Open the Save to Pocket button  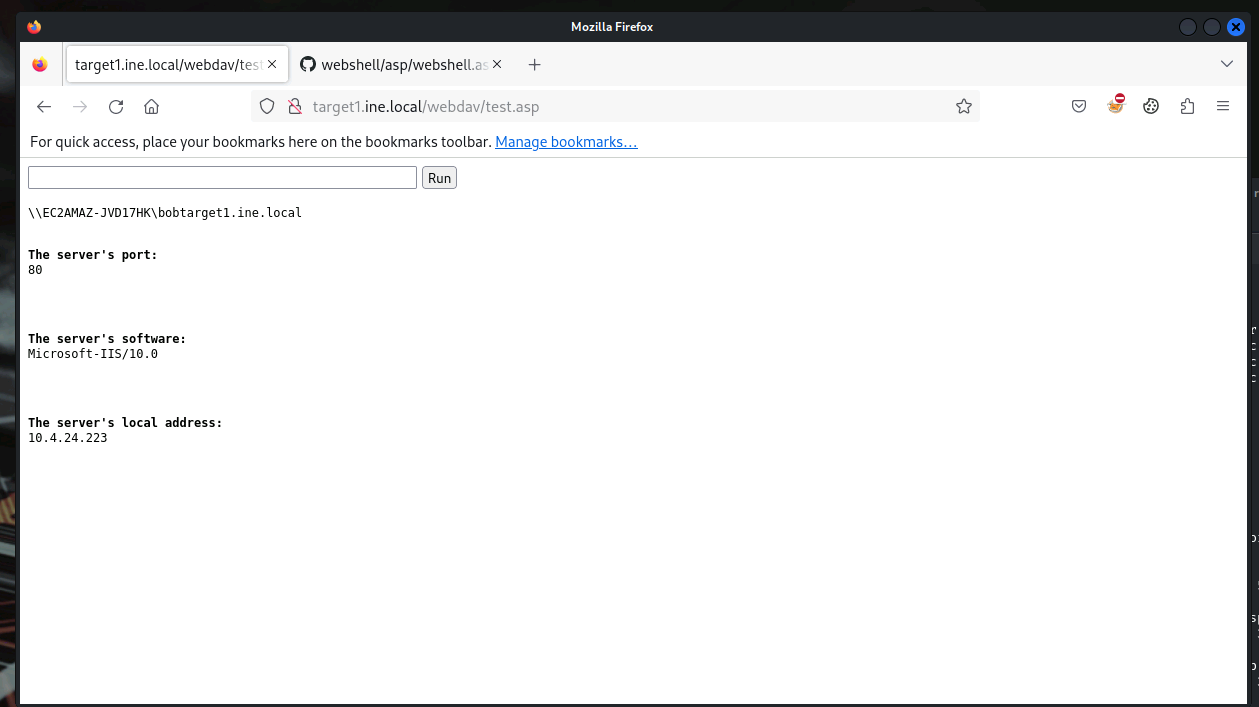pos(1079,107)
